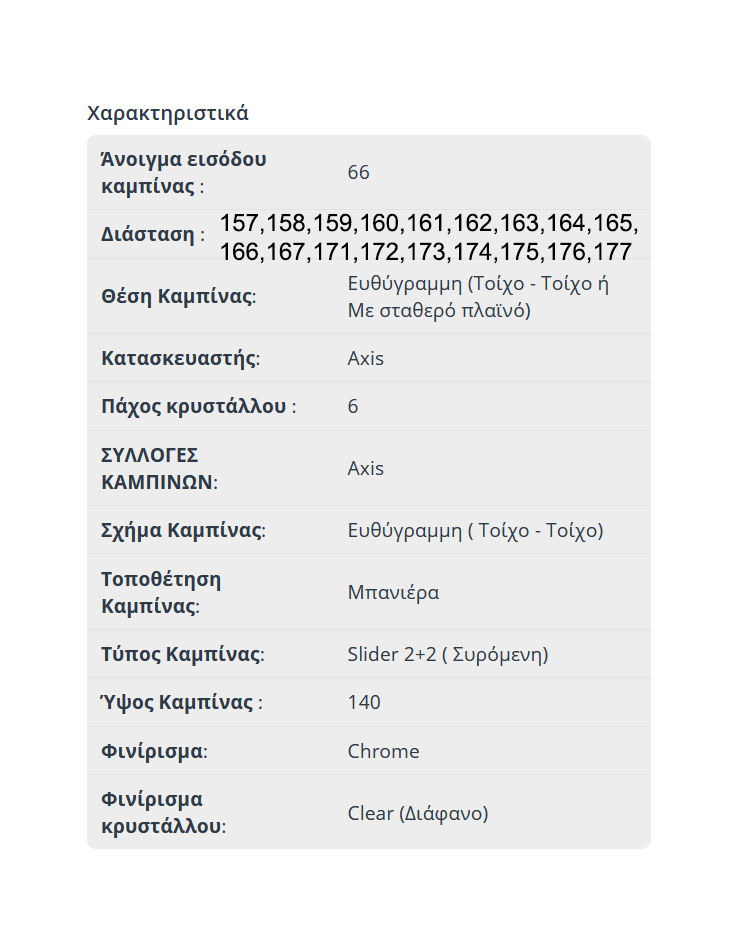
Task: Select the Σχήμα Καμπίνας label
Action: [183, 531]
